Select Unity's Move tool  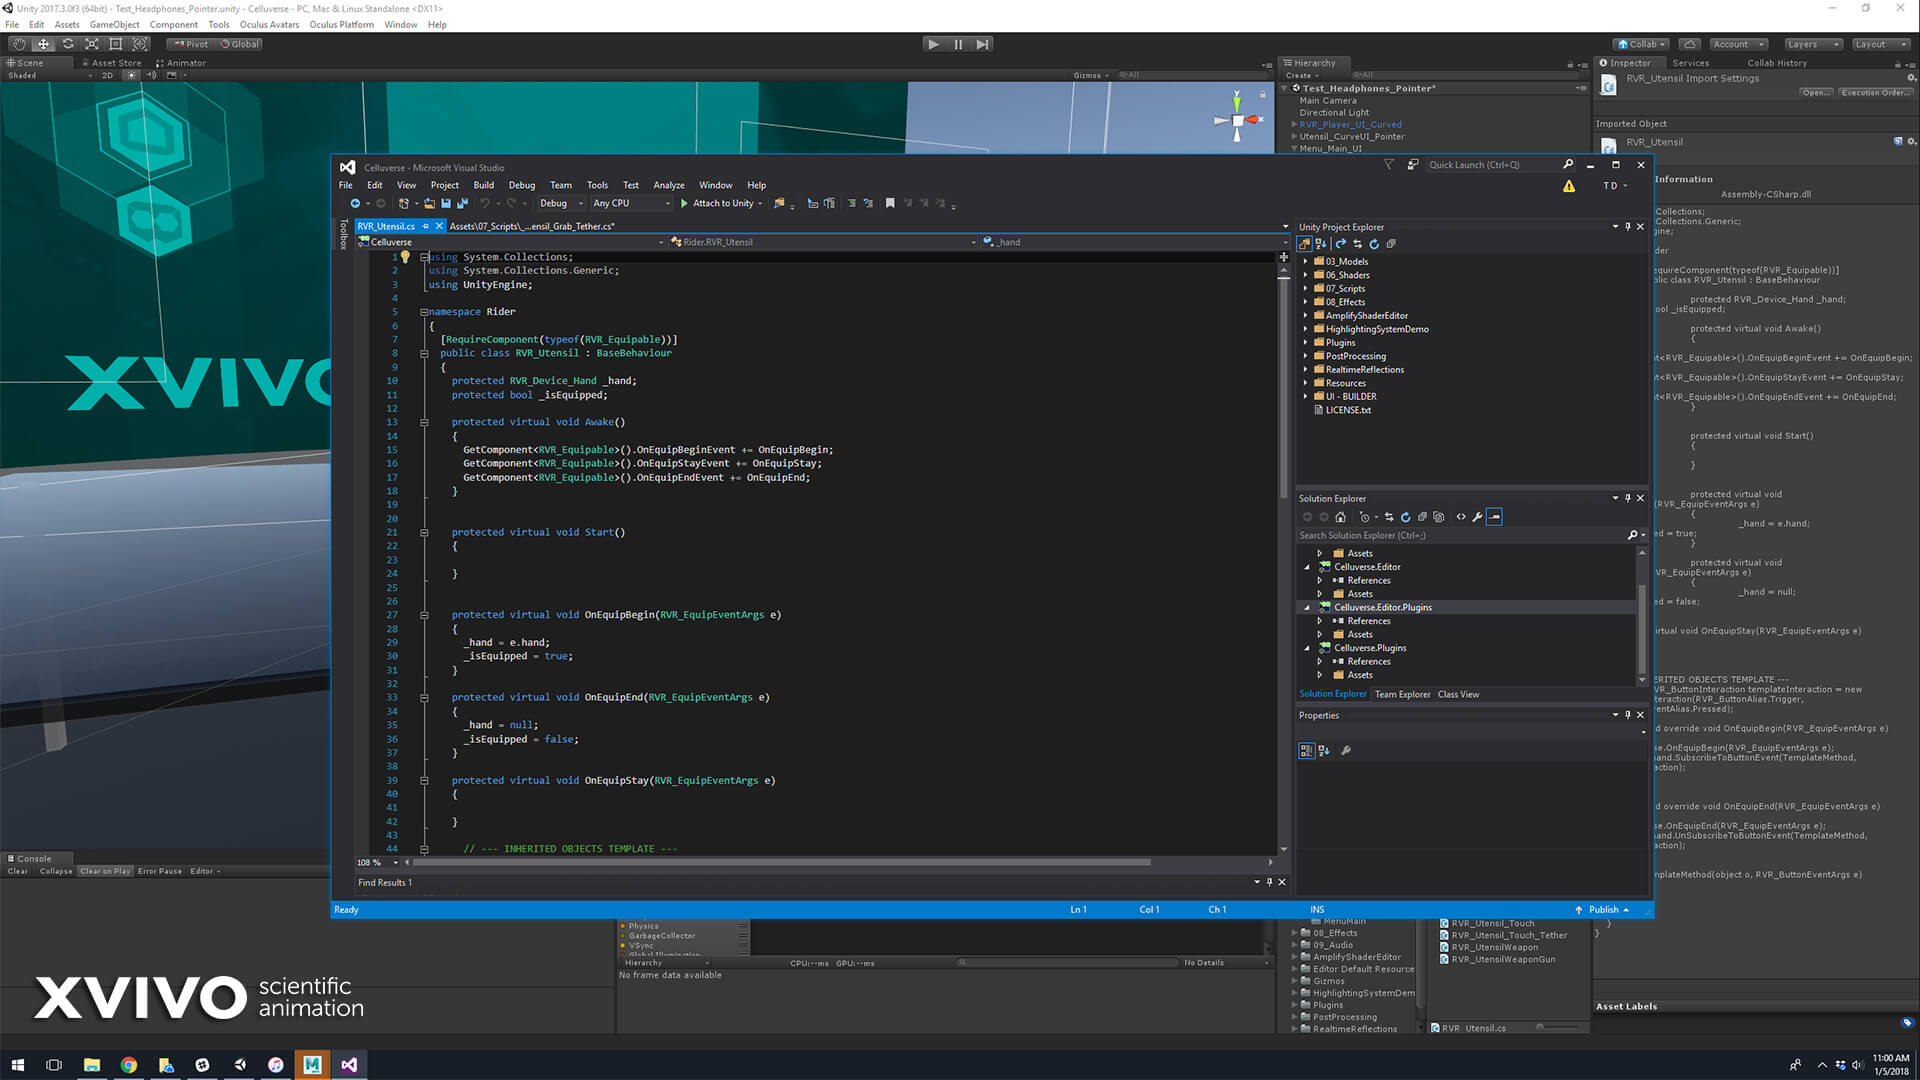[43, 44]
